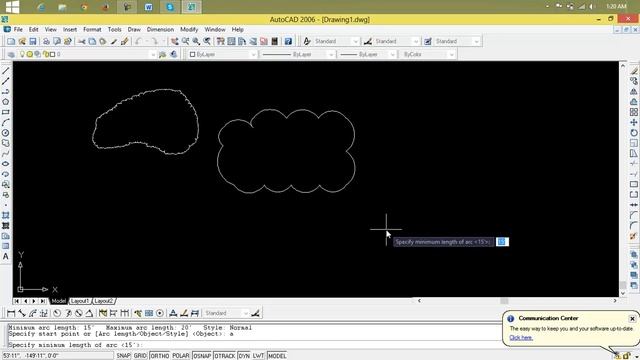Click the horizontal scrollbar right arrow

coord(615,301)
